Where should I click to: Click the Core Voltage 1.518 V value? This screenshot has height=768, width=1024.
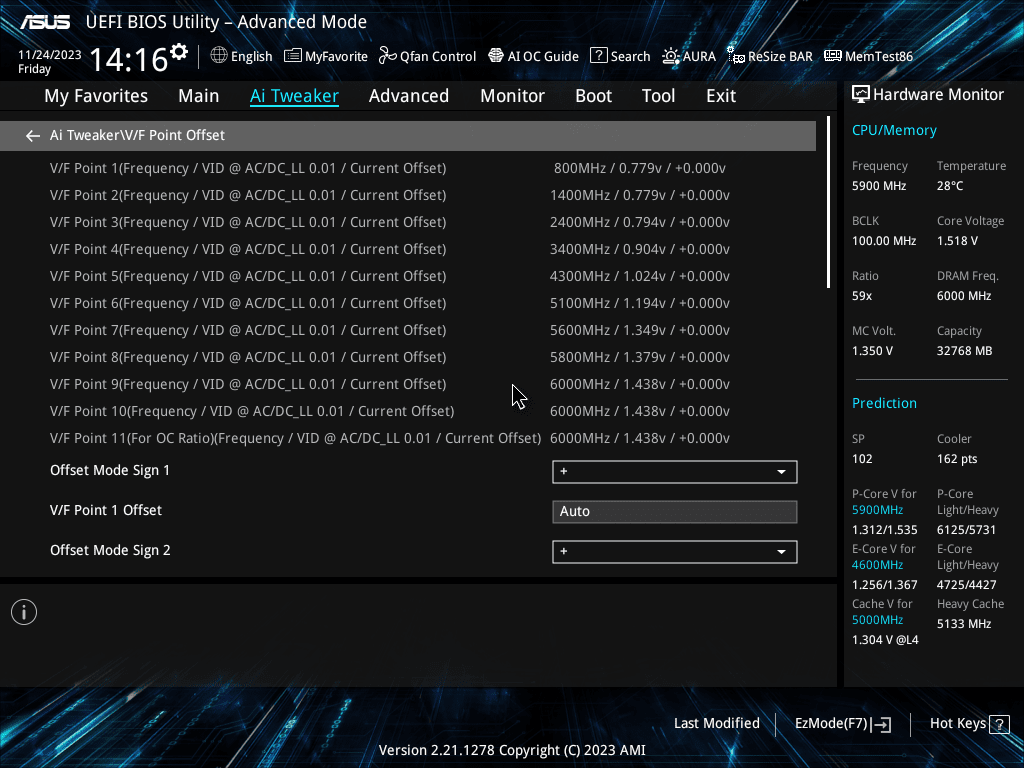coord(957,241)
